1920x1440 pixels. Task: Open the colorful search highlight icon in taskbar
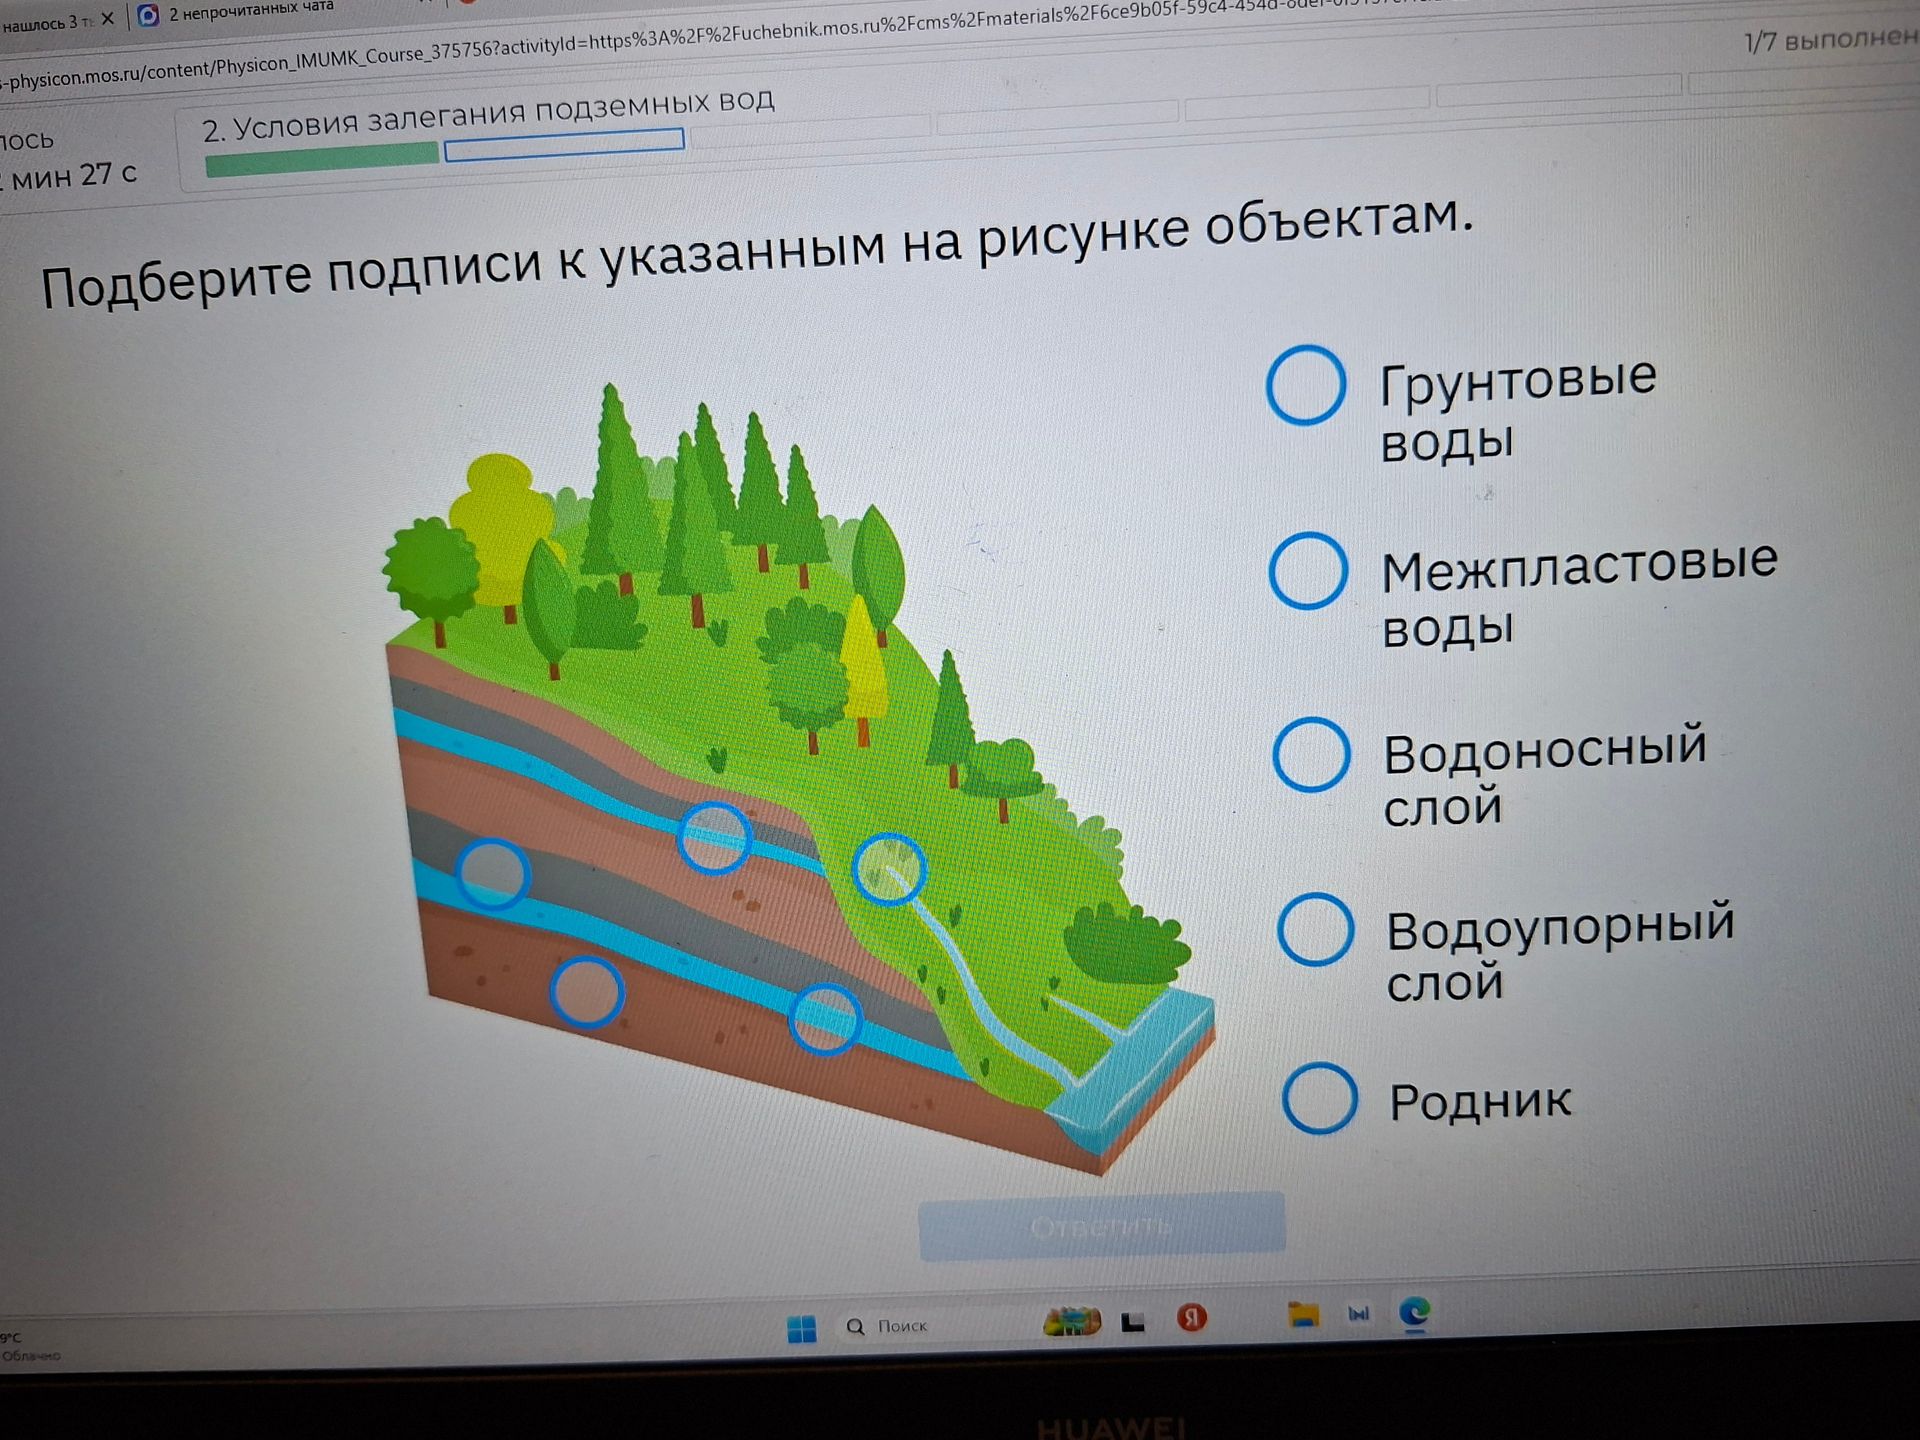pos(1071,1322)
